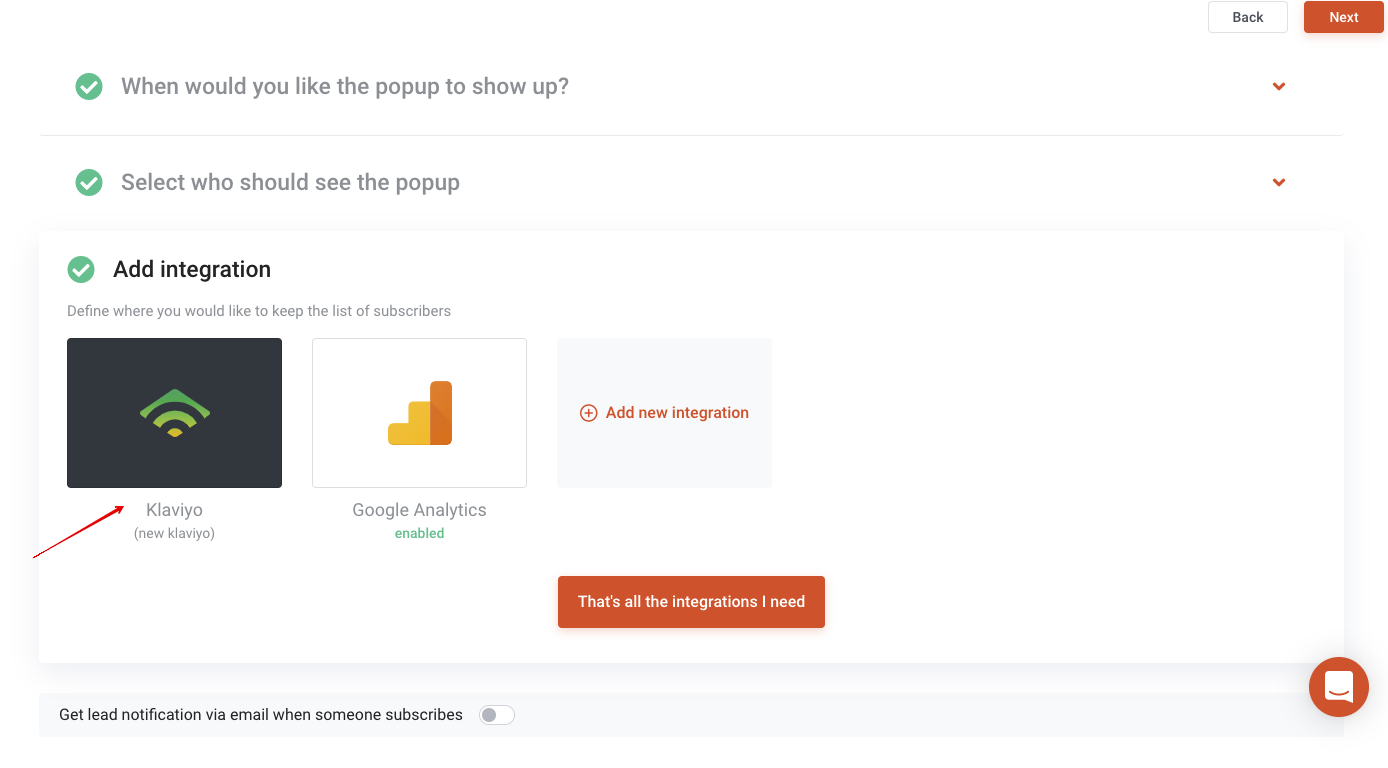Click the green enabled status text
Viewport: 1388px width, 768px height.
(x=419, y=534)
